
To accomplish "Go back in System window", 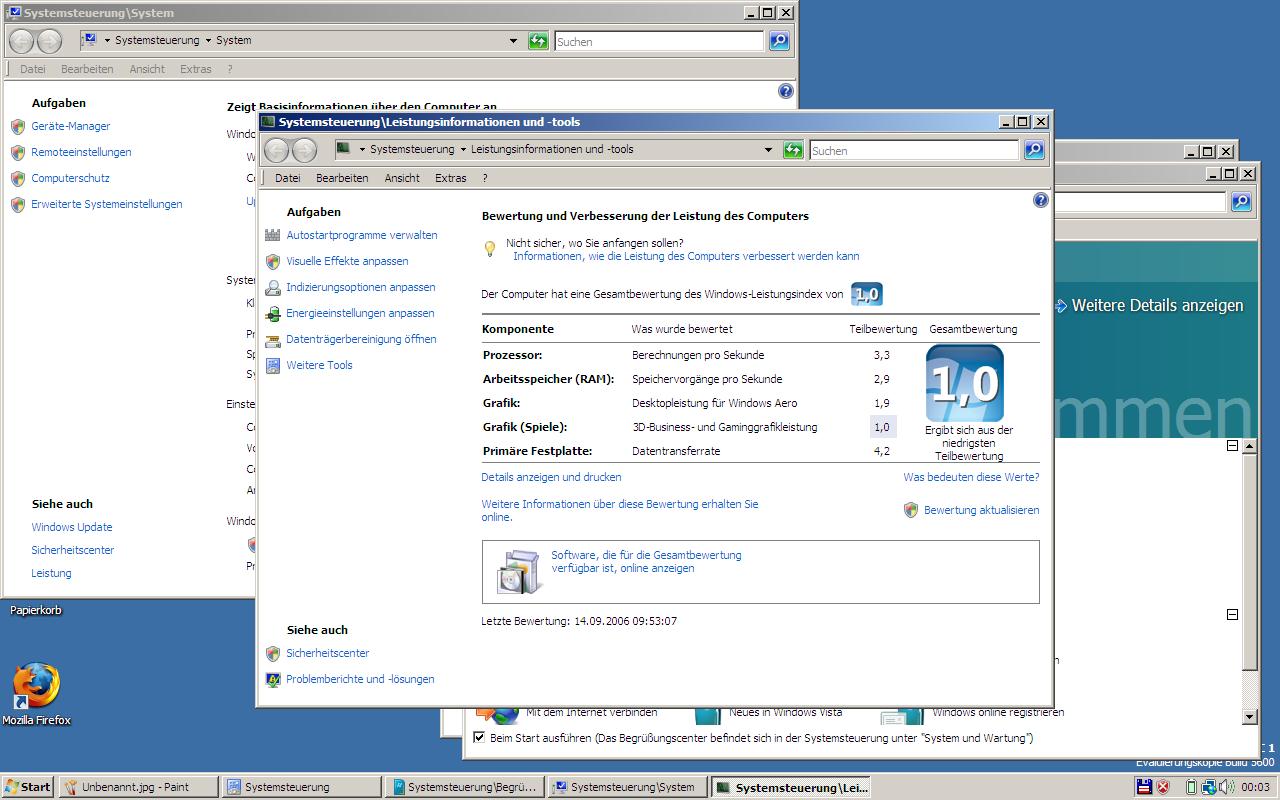I will [22, 41].
